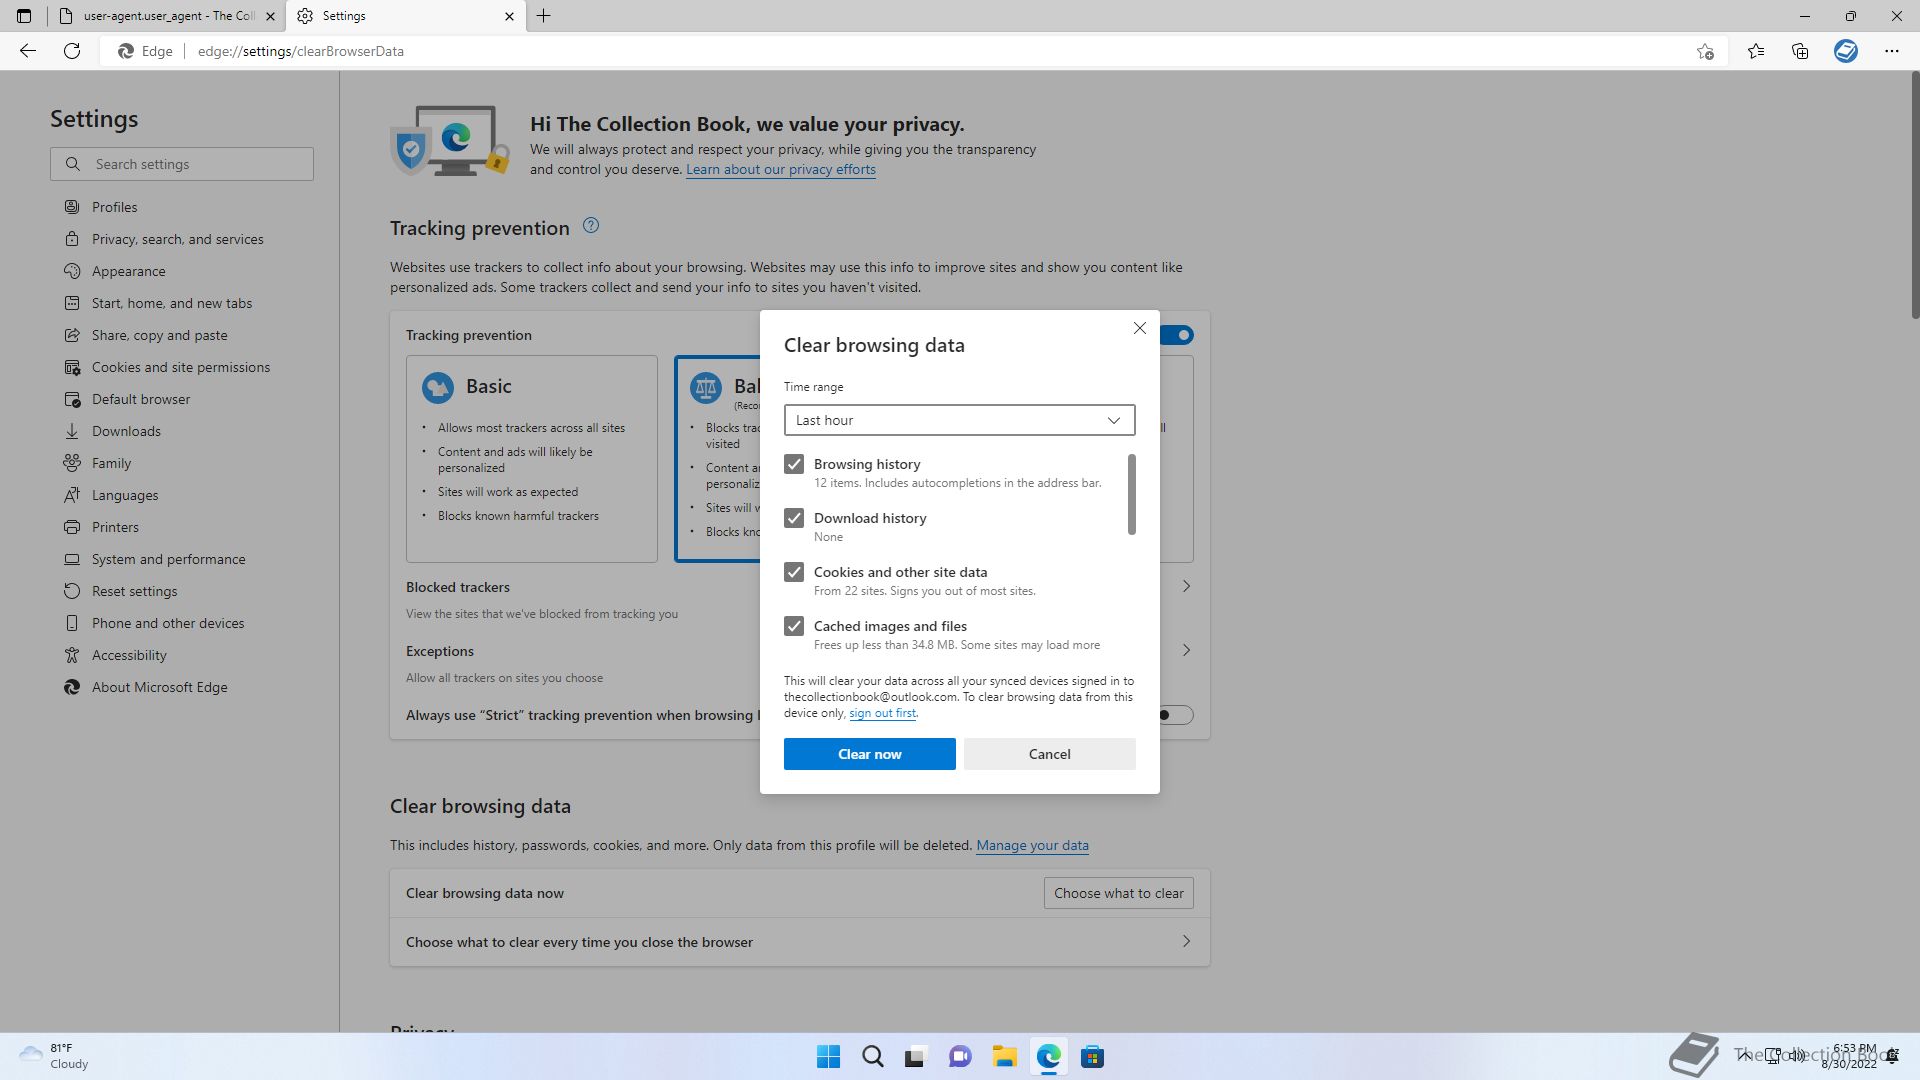This screenshot has height=1080, width=1920.
Task: Uncheck the Download history checkbox
Action: click(x=794, y=518)
